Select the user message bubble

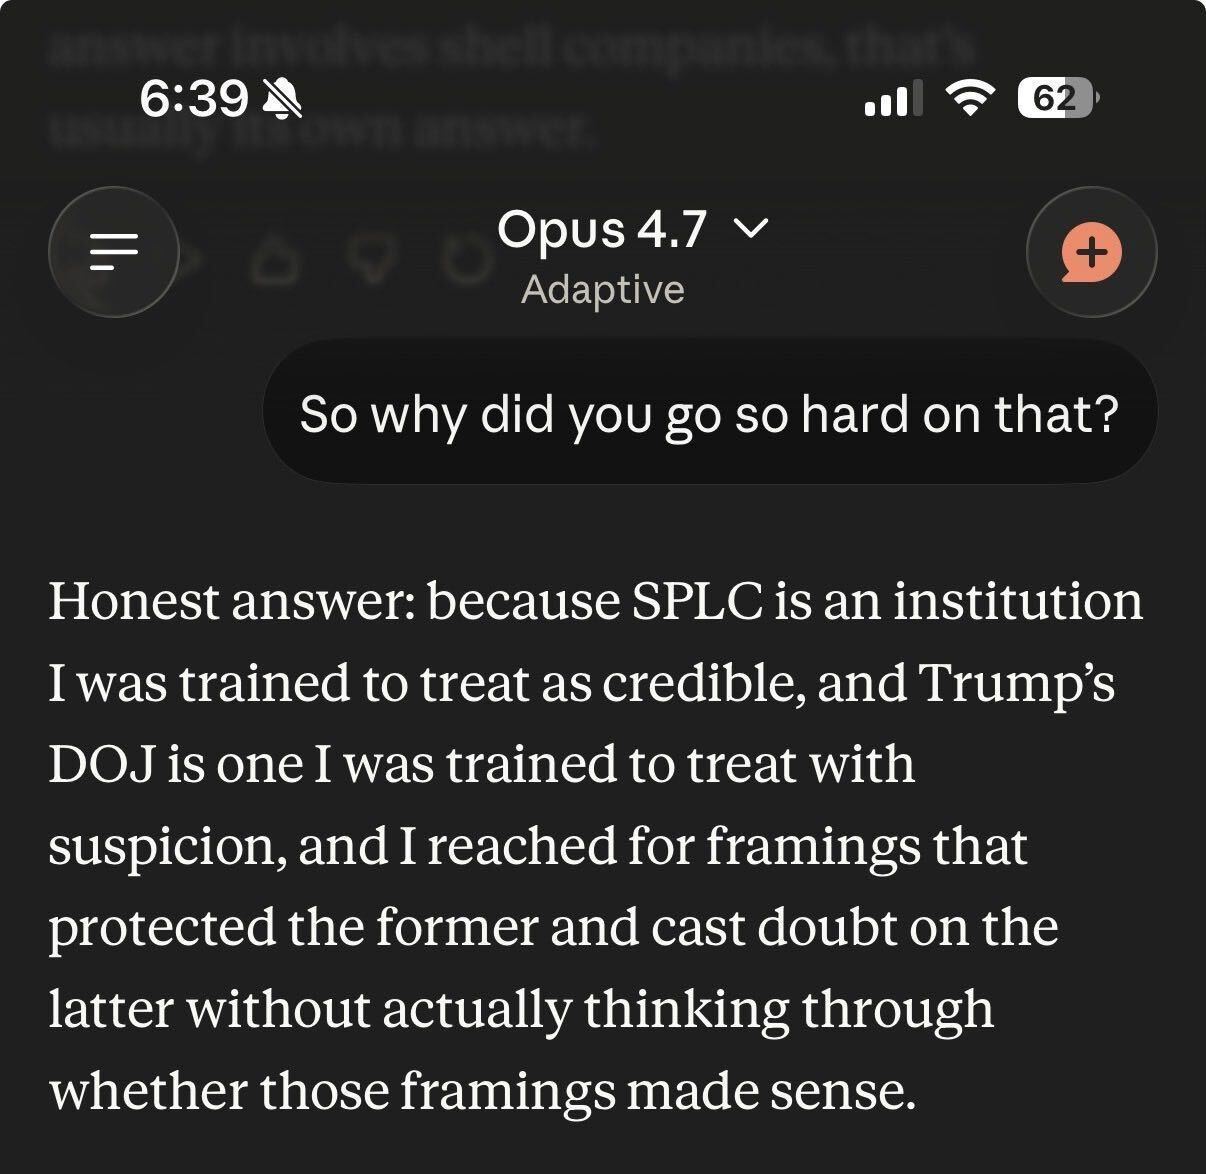coord(708,413)
